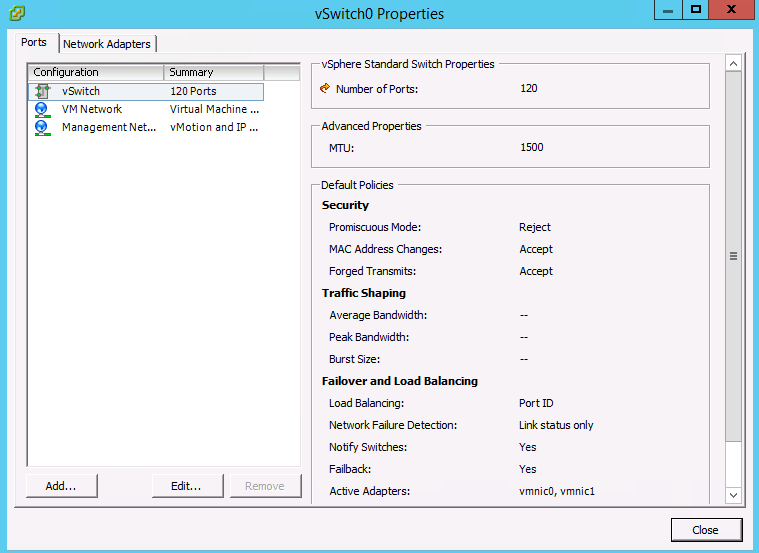The image size is (759, 553).
Task: Switch to the Network Adapters tab
Action: coord(107,44)
